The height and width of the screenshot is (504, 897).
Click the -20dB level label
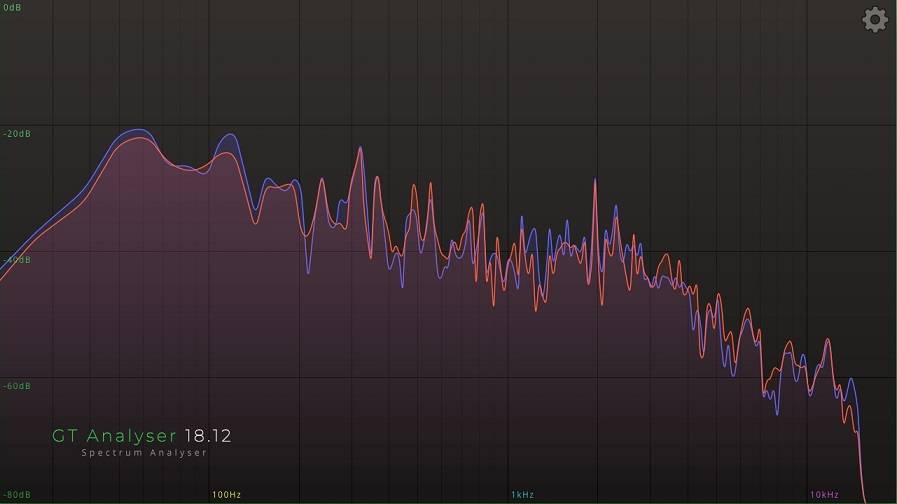tap(17, 134)
